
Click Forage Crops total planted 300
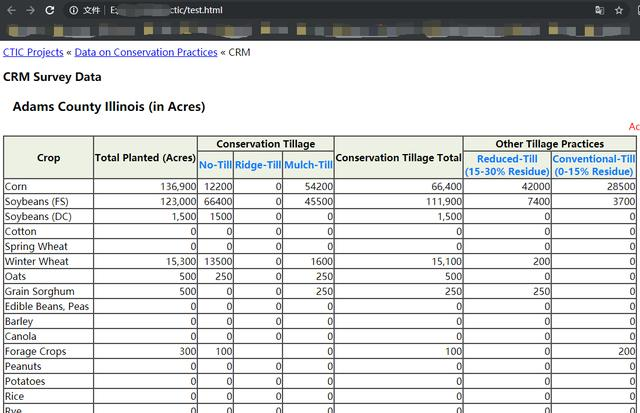(188, 351)
